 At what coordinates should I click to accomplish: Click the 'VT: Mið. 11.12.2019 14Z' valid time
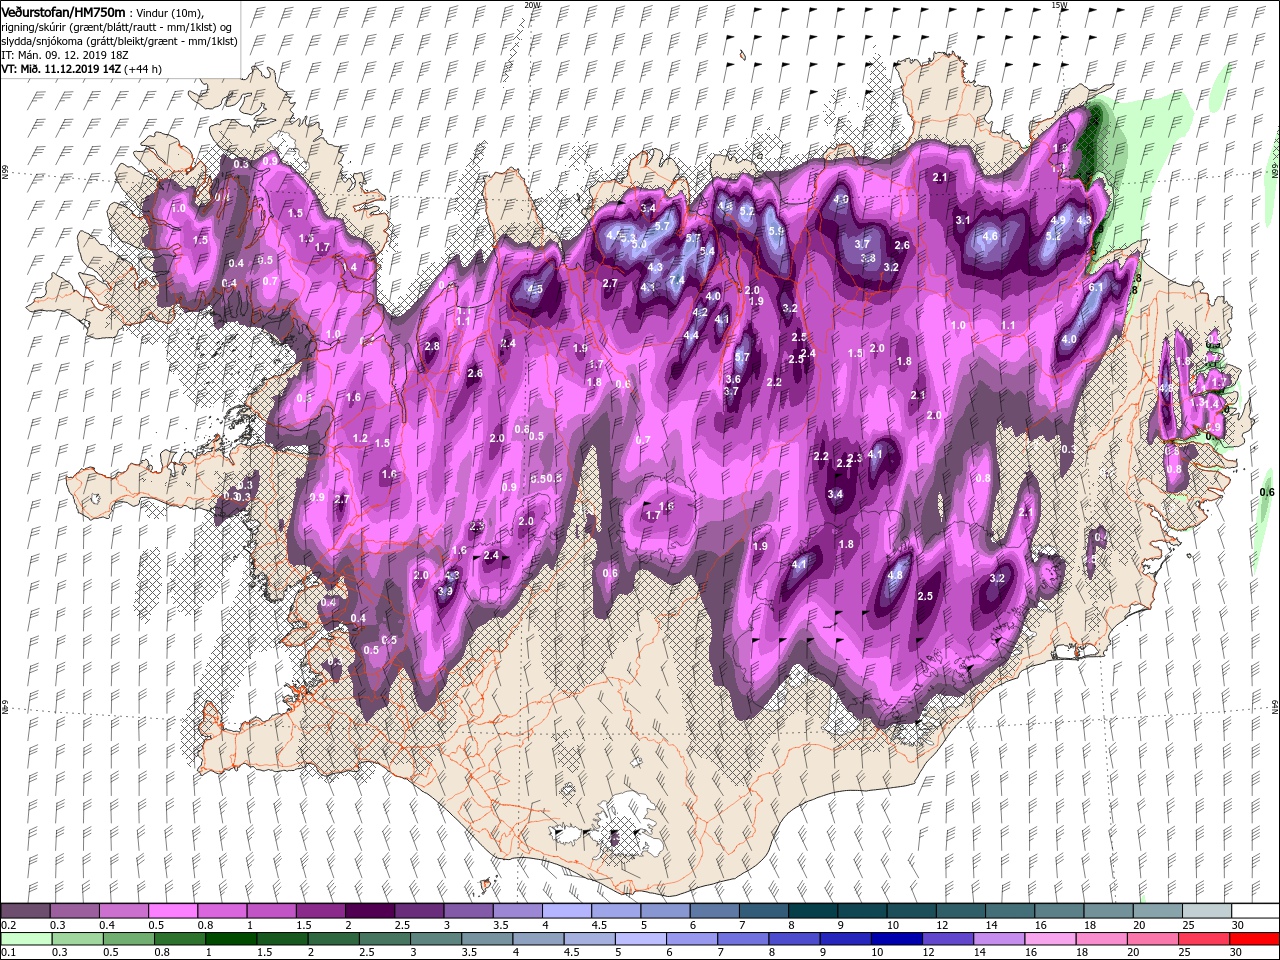62,69
